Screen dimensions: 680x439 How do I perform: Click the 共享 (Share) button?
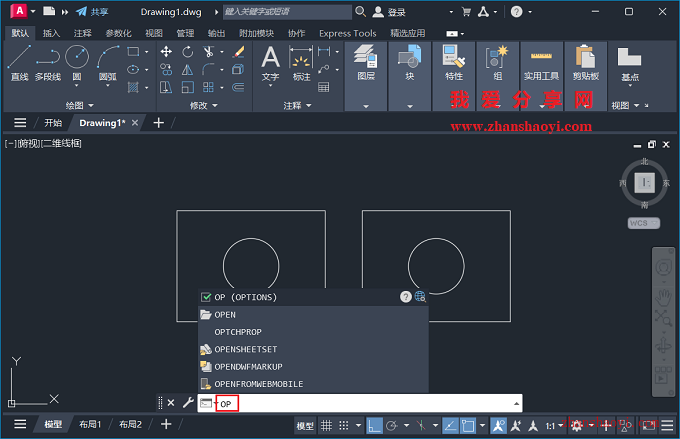[92, 12]
